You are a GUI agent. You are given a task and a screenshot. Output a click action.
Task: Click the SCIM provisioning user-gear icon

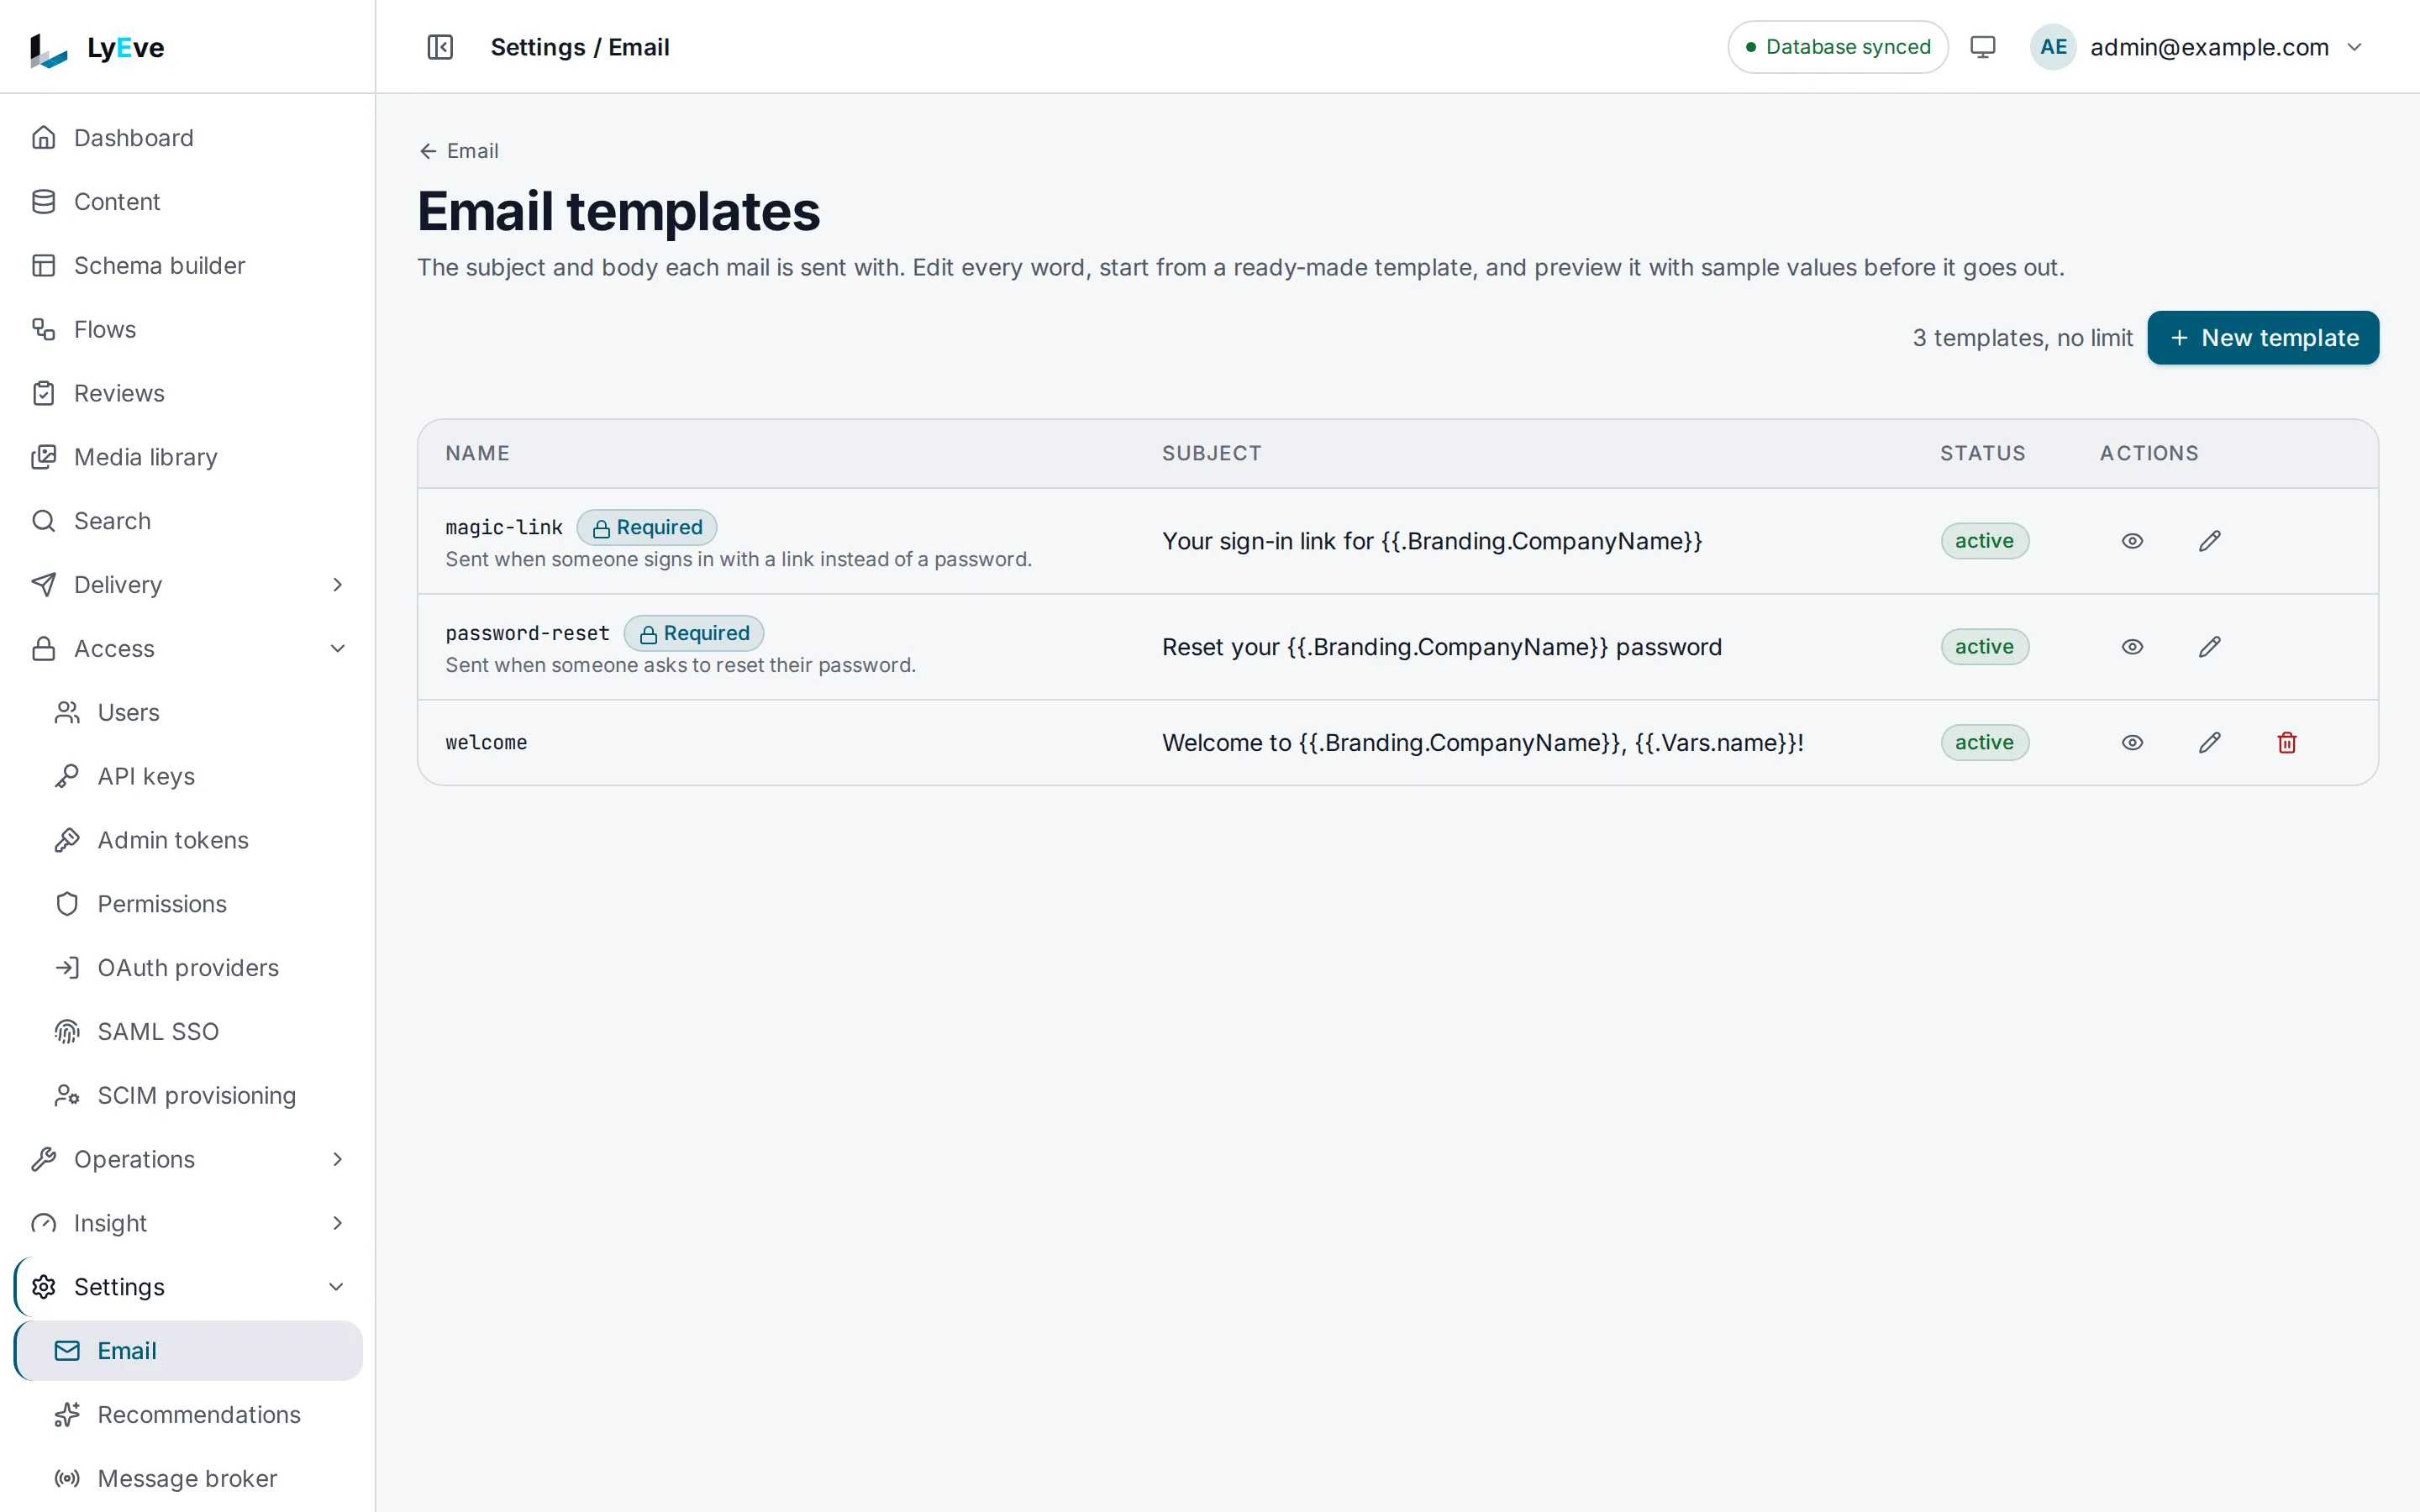click(x=67, y=1096)
